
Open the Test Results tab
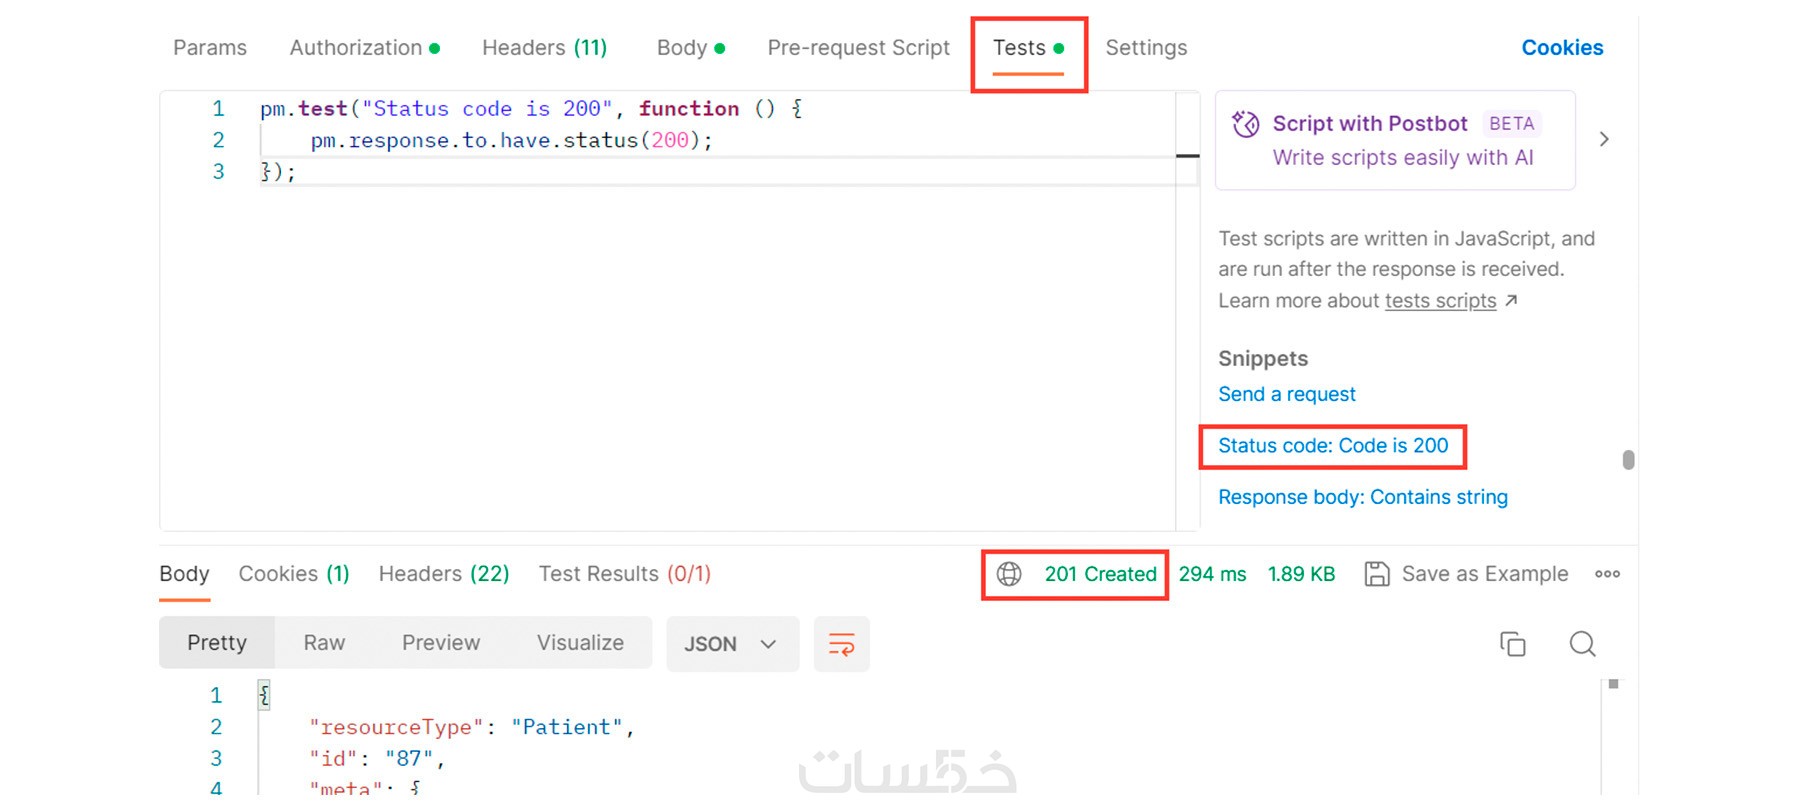tap(624, 574)
